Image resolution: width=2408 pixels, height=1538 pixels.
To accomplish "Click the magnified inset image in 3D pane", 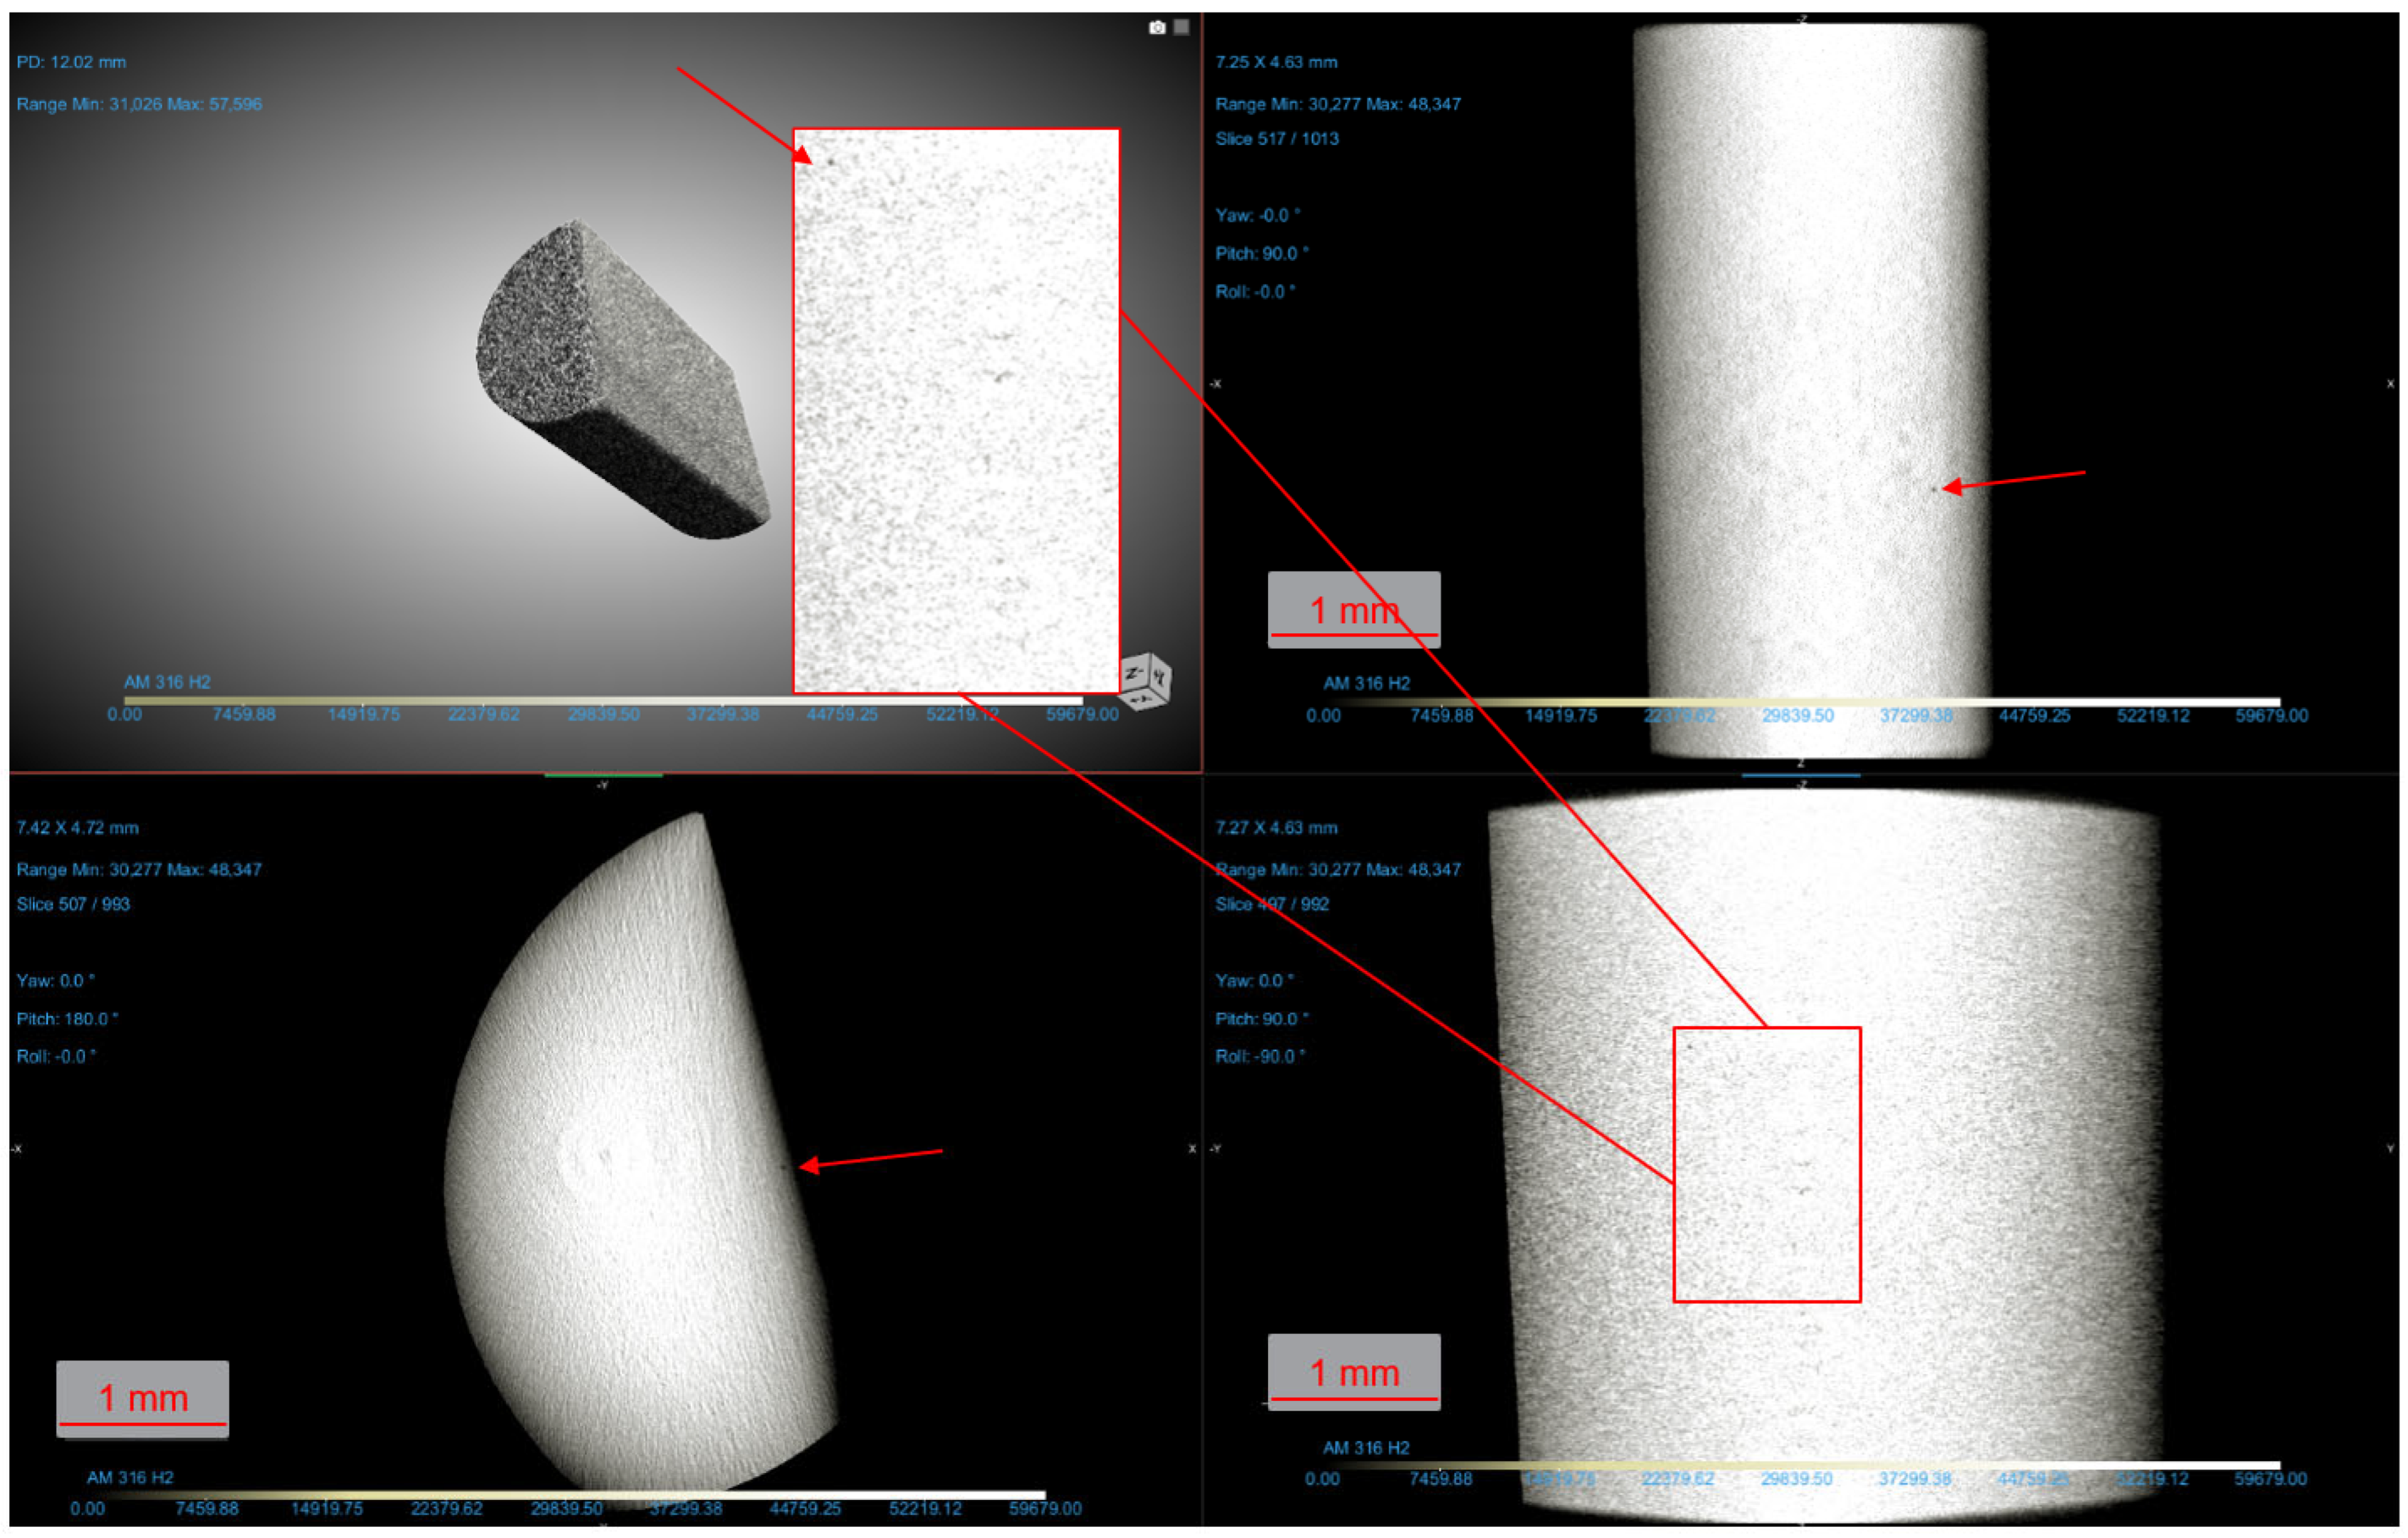I will (955, 410).
